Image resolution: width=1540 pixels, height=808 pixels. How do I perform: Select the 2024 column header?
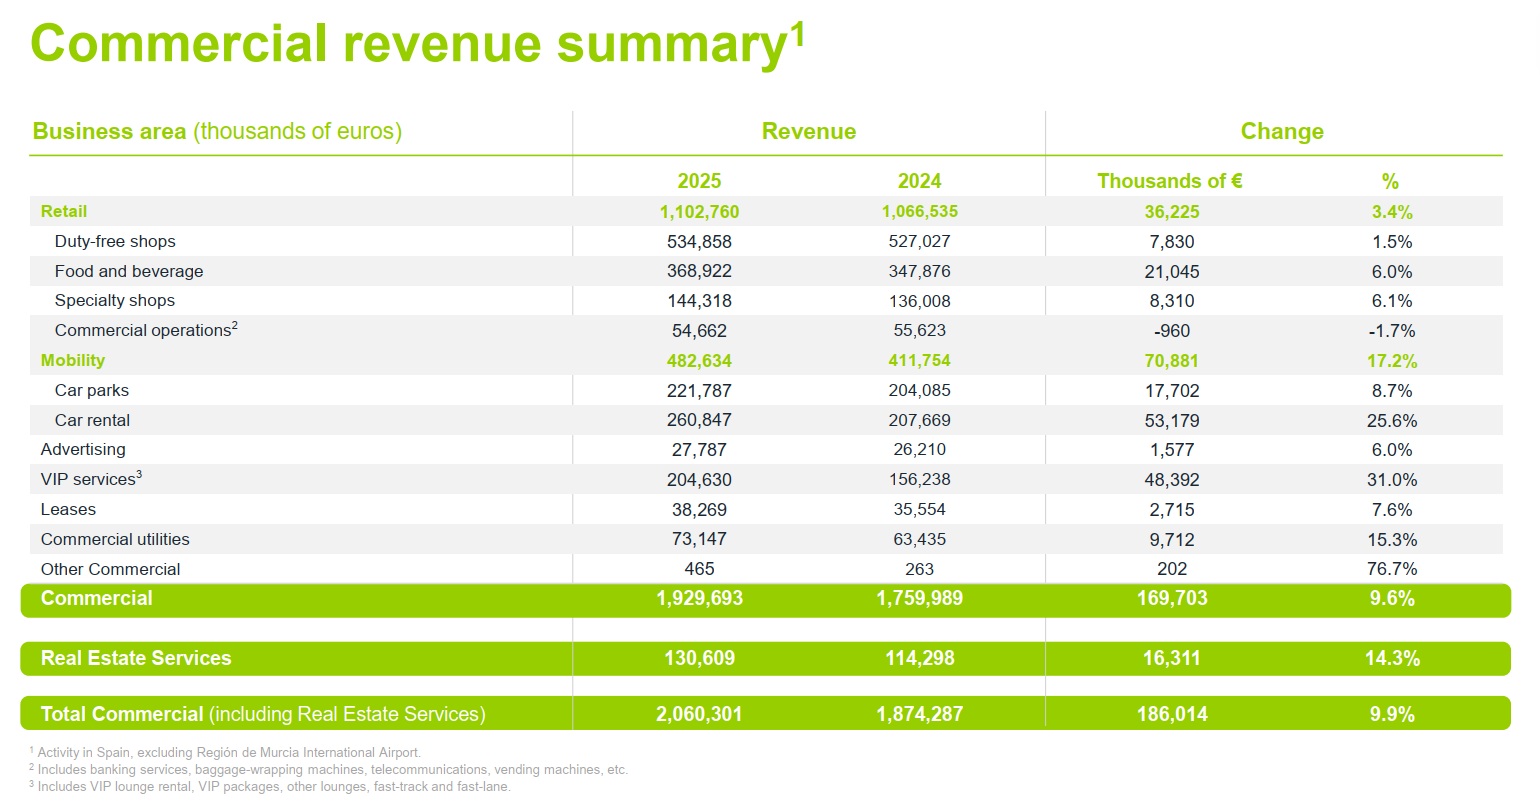pos(919,181)
